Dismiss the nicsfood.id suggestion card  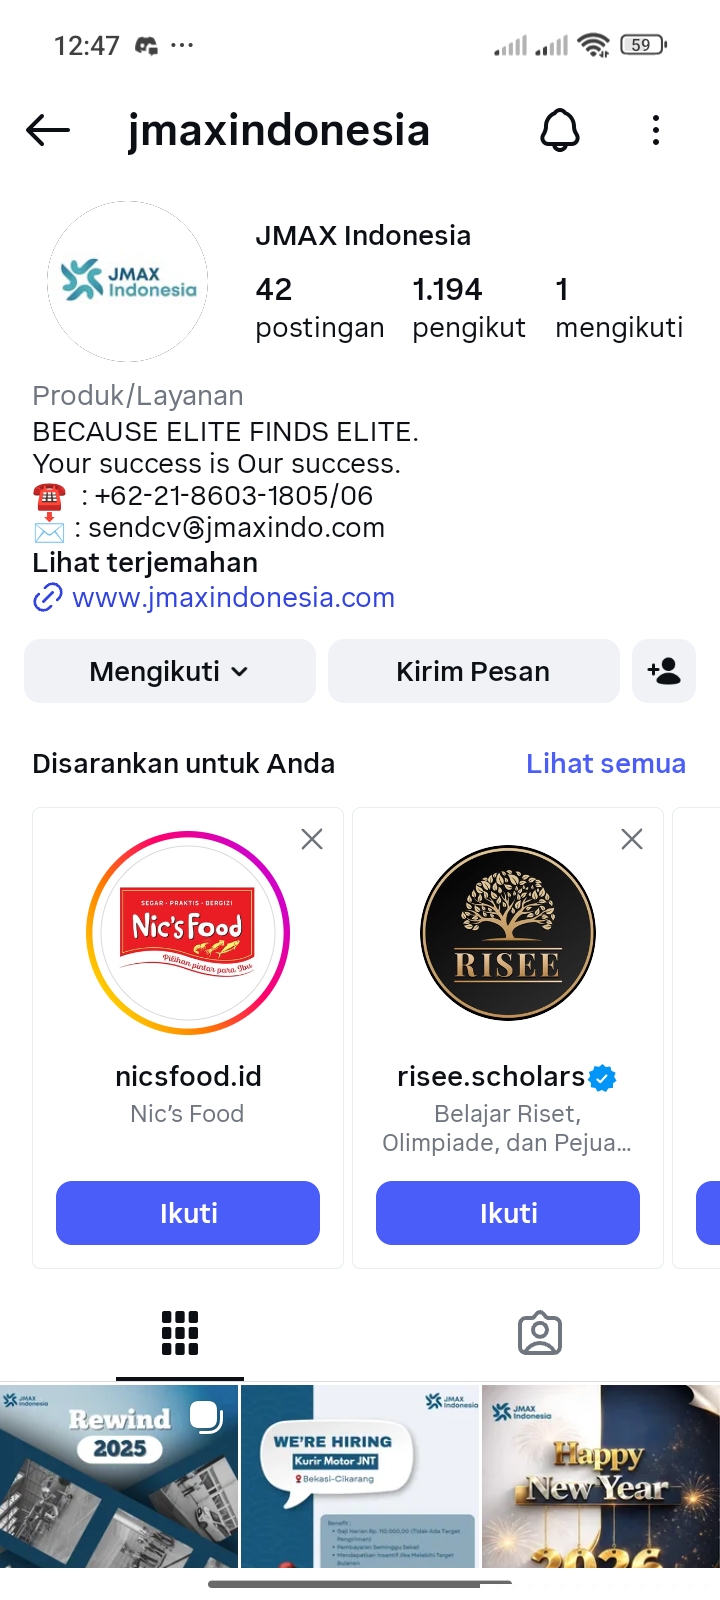click(x=312, y=839)
